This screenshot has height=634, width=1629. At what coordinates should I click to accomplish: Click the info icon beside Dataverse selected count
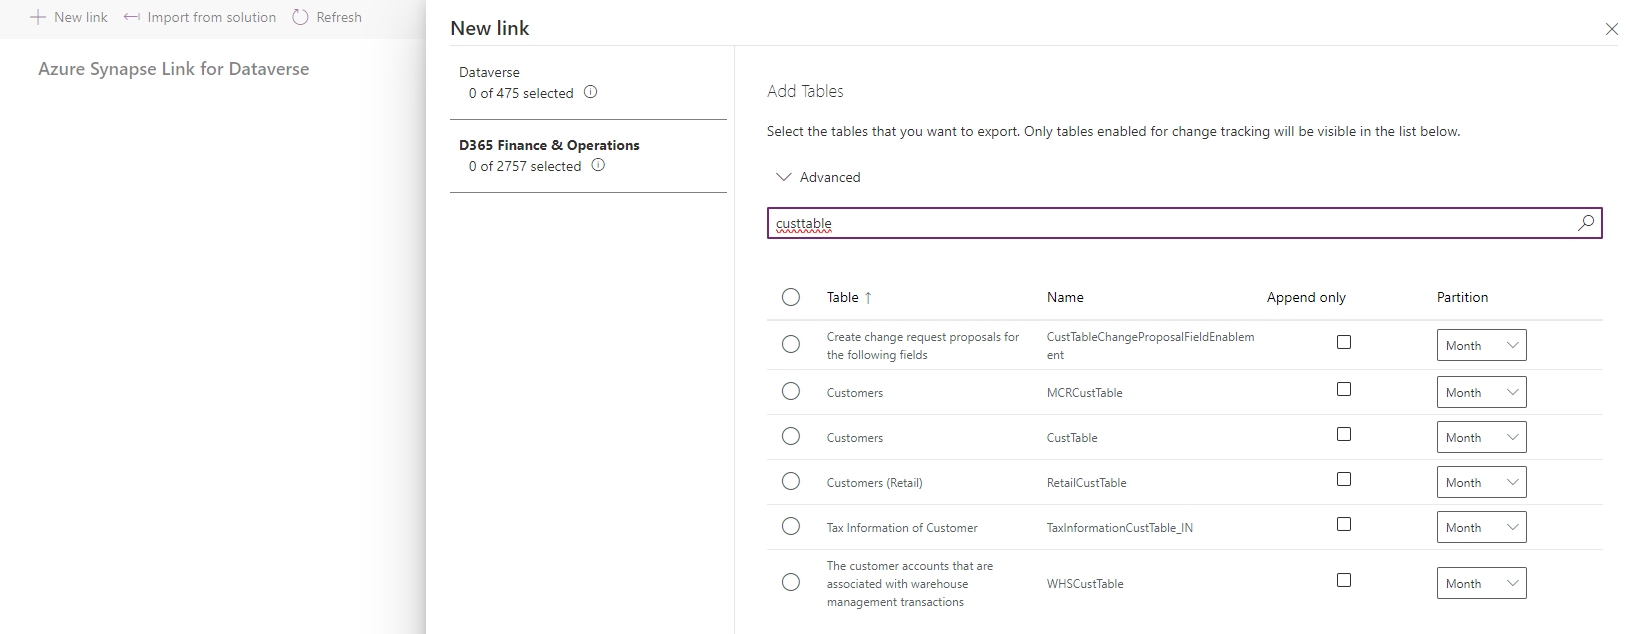(590, 92)
